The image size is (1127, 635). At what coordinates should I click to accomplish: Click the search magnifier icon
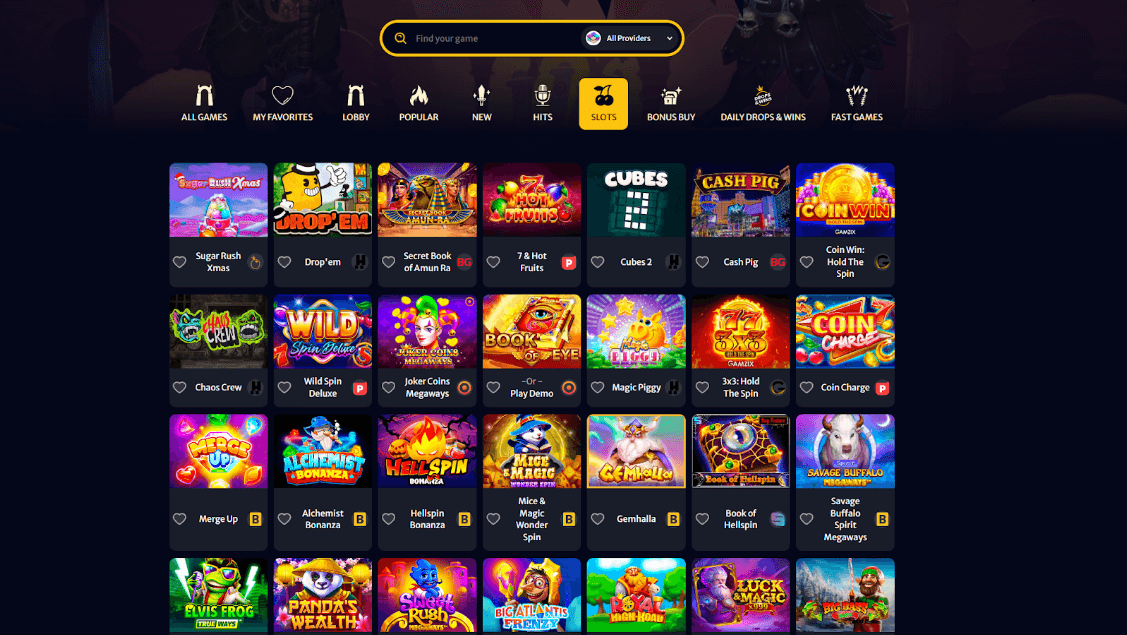point(400,38)
